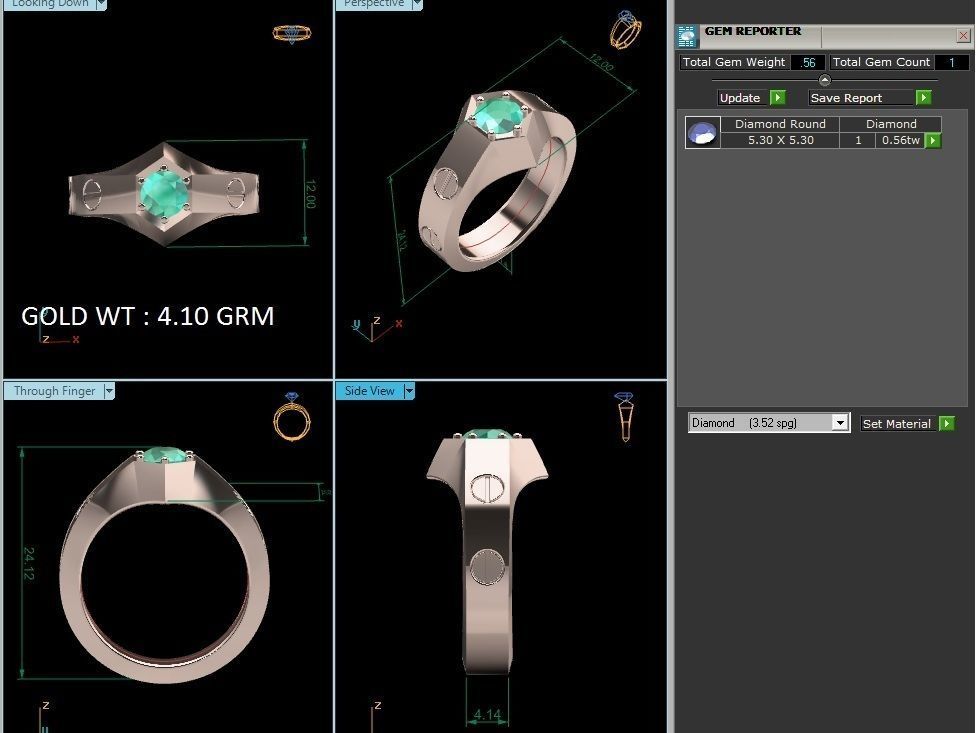Run the green Update arrow
The image size is (977, 733).
click(x=778, y=98)
